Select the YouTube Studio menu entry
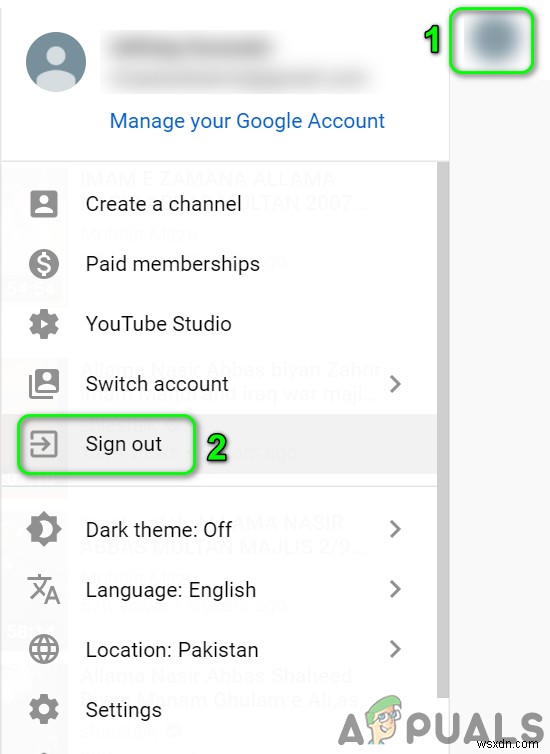Screen dimensions: 550x754 [219, 324]
